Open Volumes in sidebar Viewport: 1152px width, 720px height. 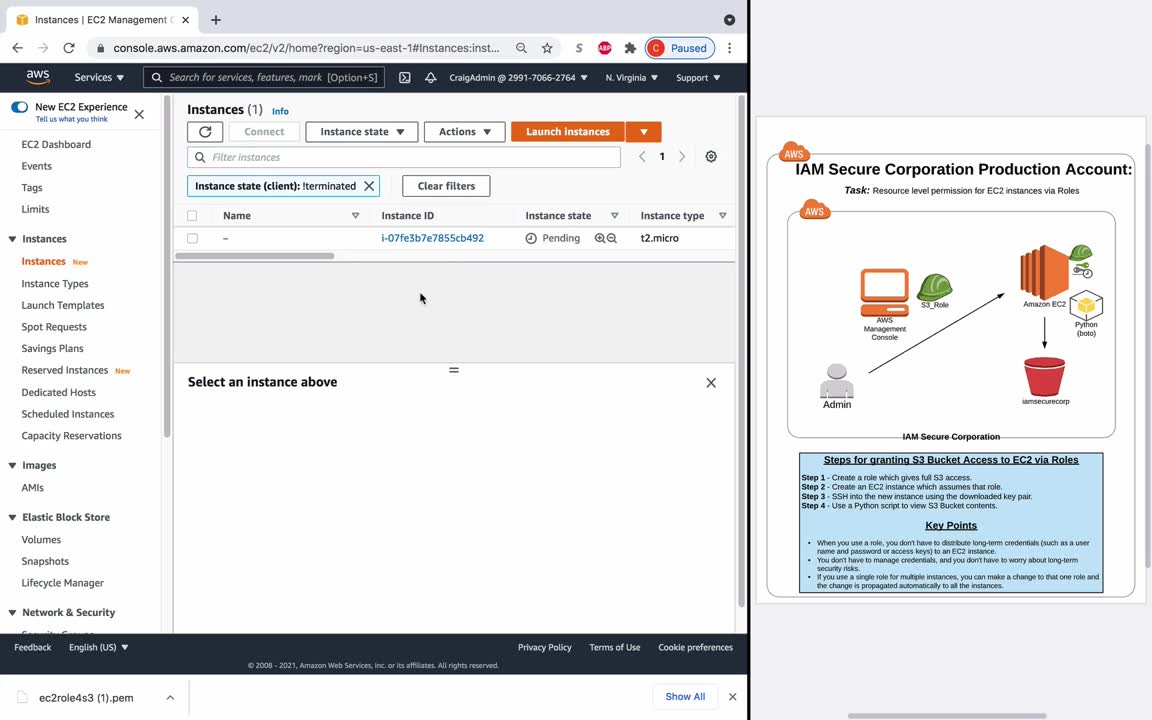point(41,539)
